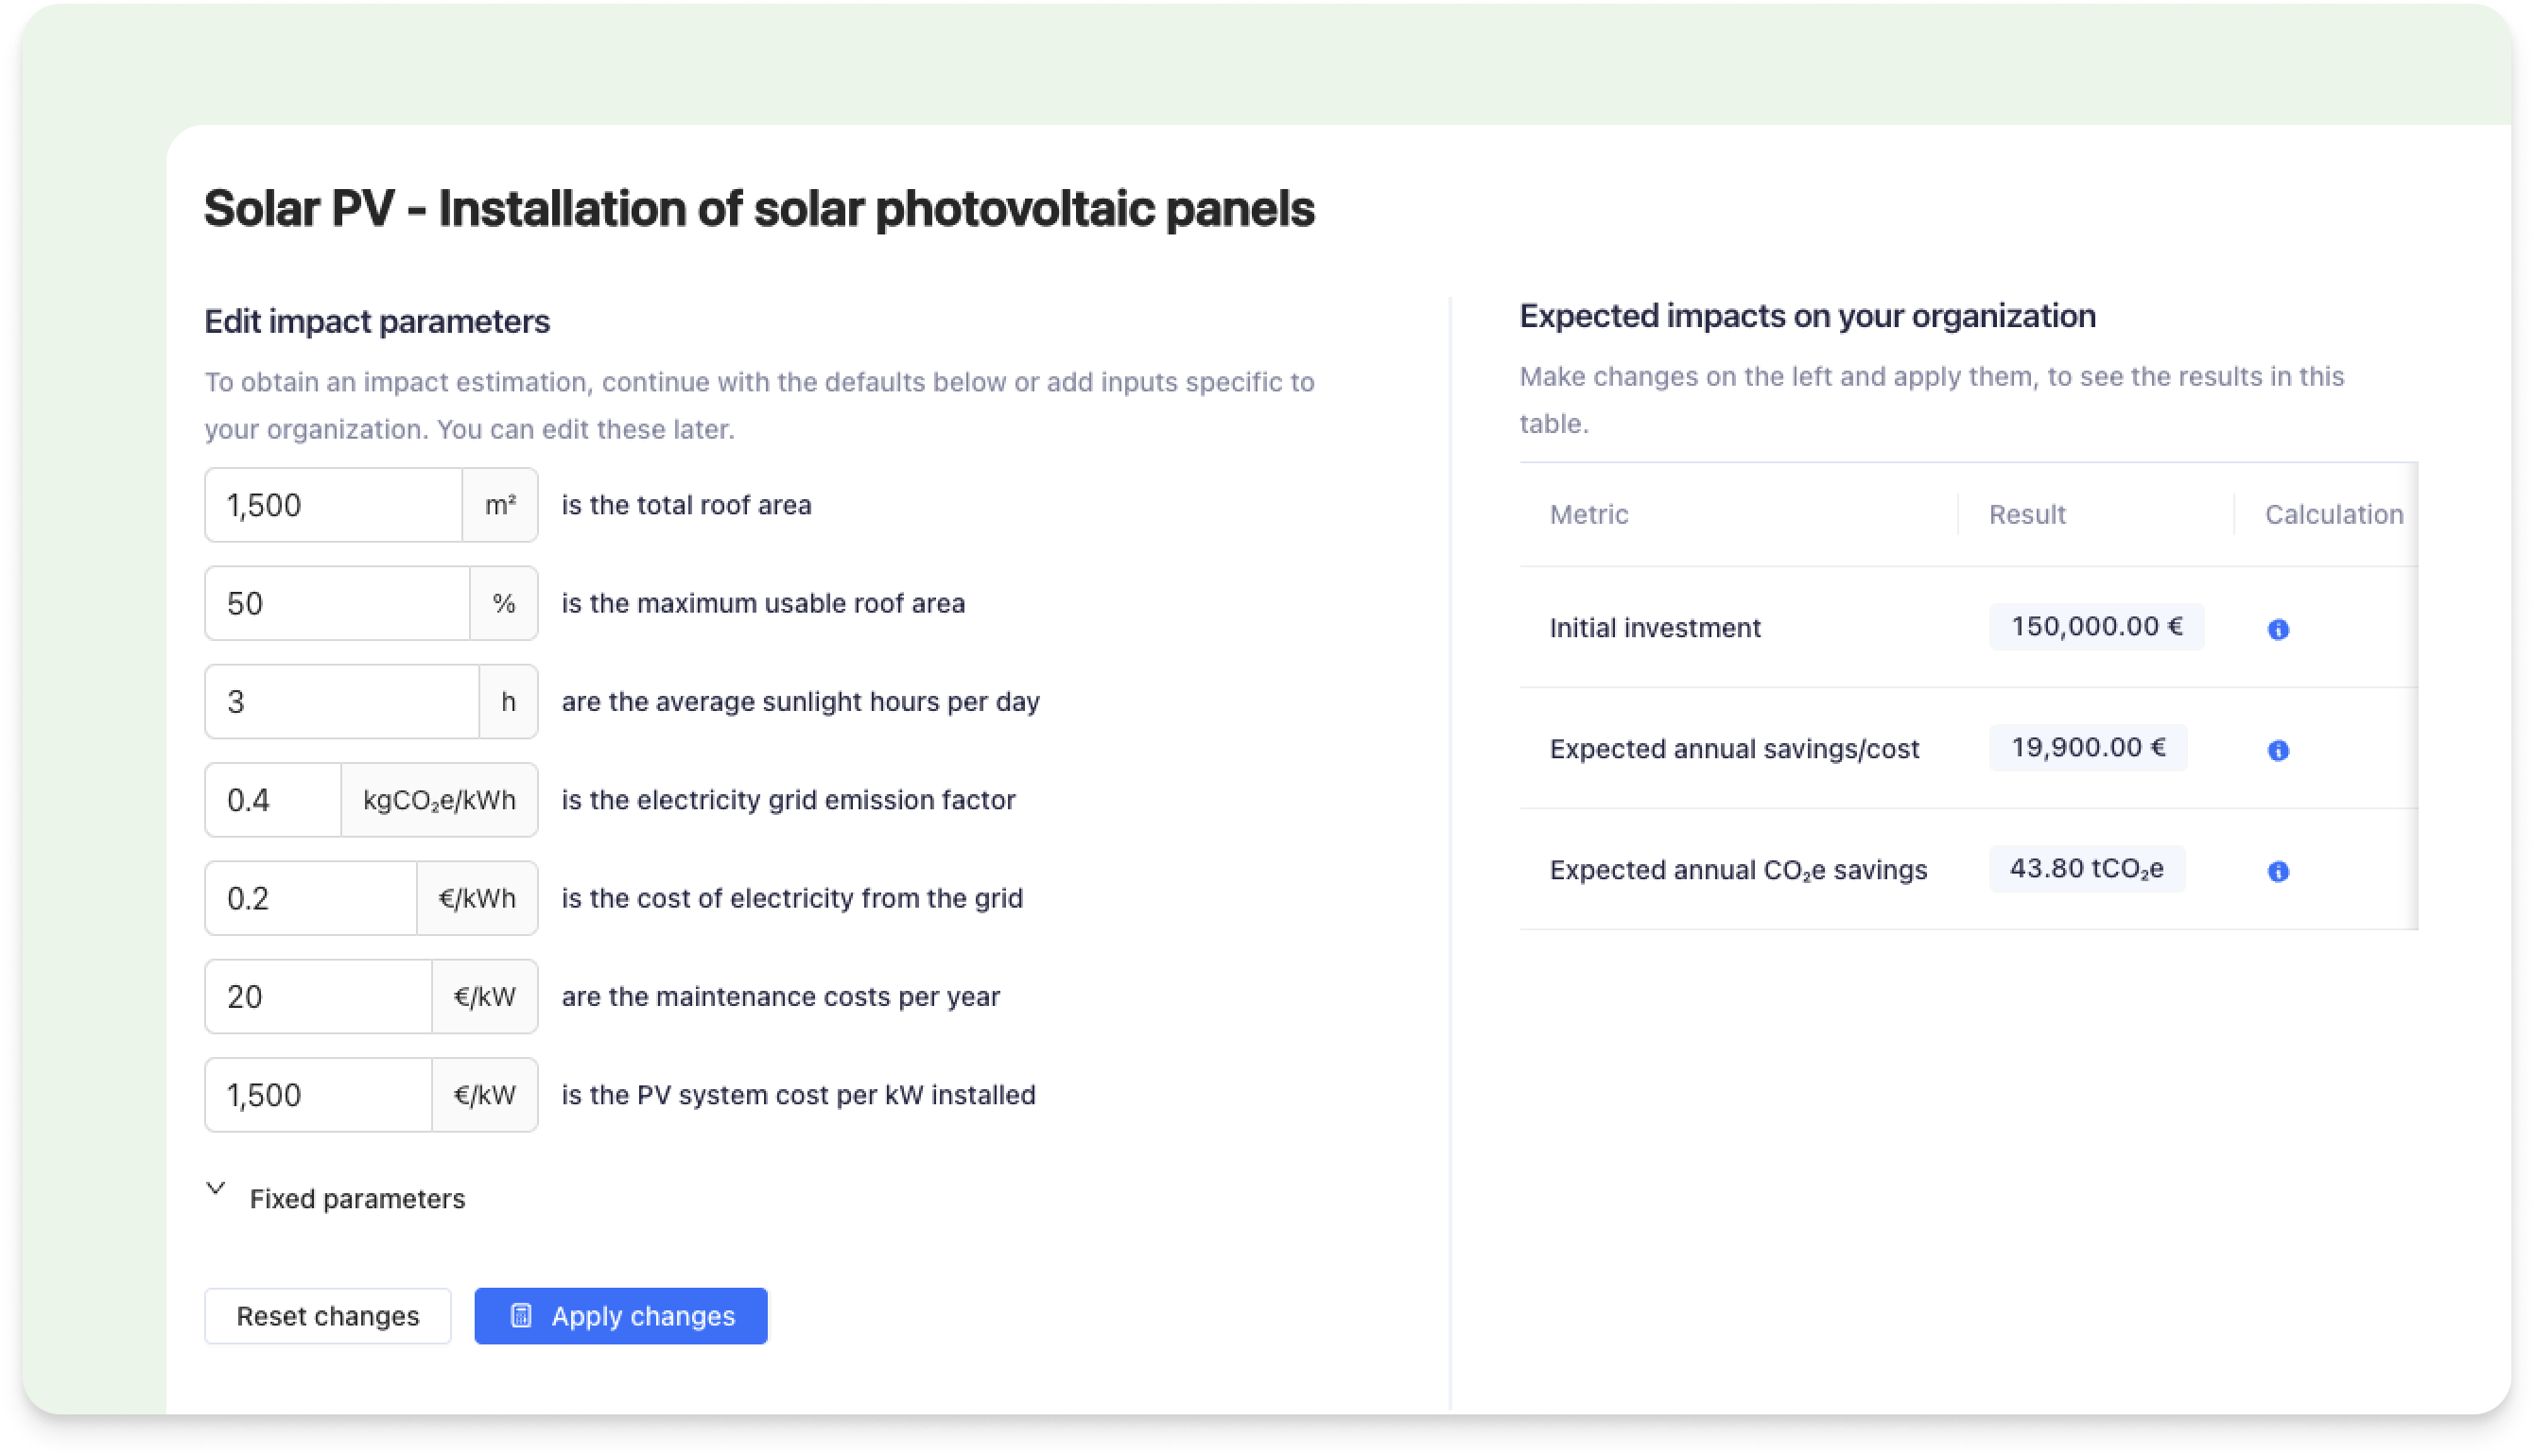Click the Metric column header
Image resolution: width=2534 pixels, height=1456 pixels.
[x=1588, y=514]
